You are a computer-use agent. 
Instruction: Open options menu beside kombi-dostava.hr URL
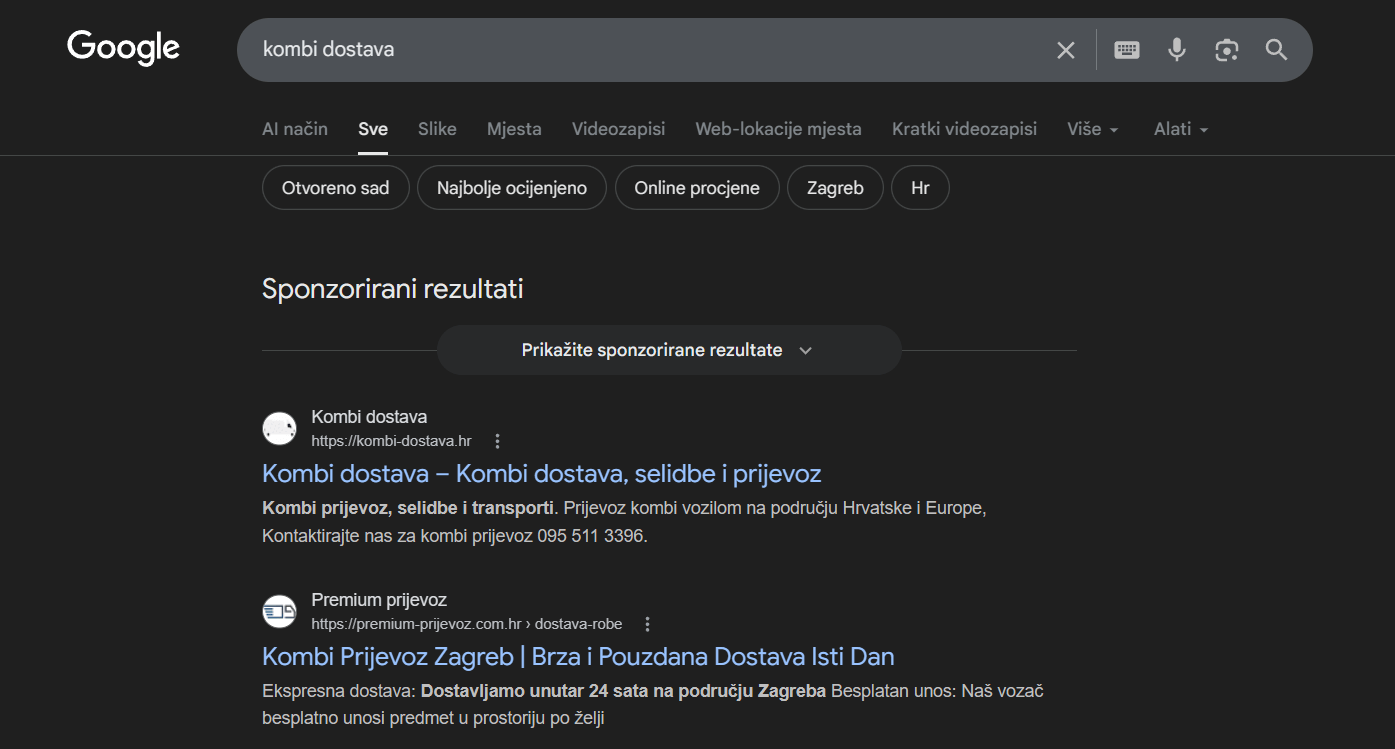coord(498,441)
